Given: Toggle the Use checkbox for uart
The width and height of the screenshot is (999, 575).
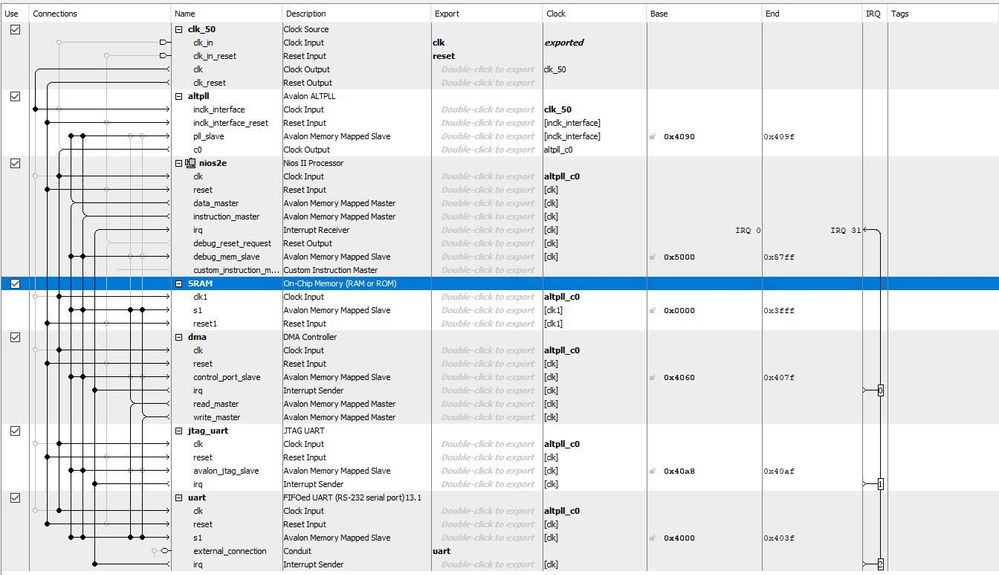Looking at the screenshot, I should (15, 497).
